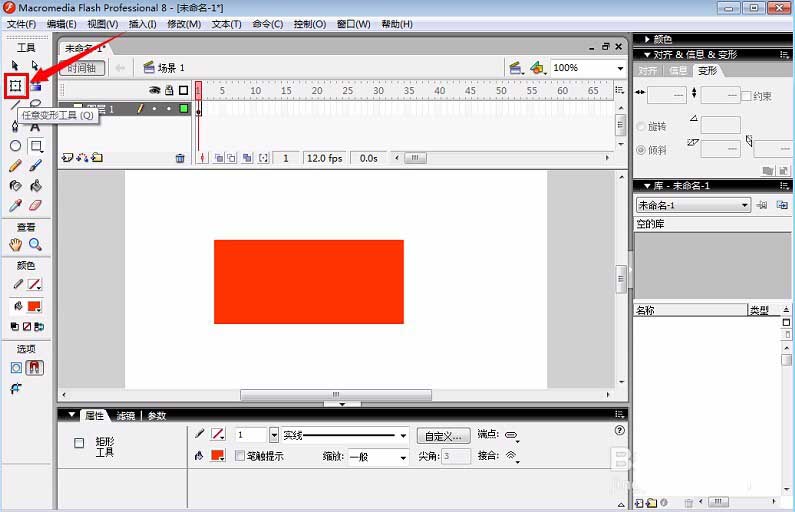The image size is (795, 512).
Task: Select the 倾斜 skew radio button
Action: (x=641, y=150)
